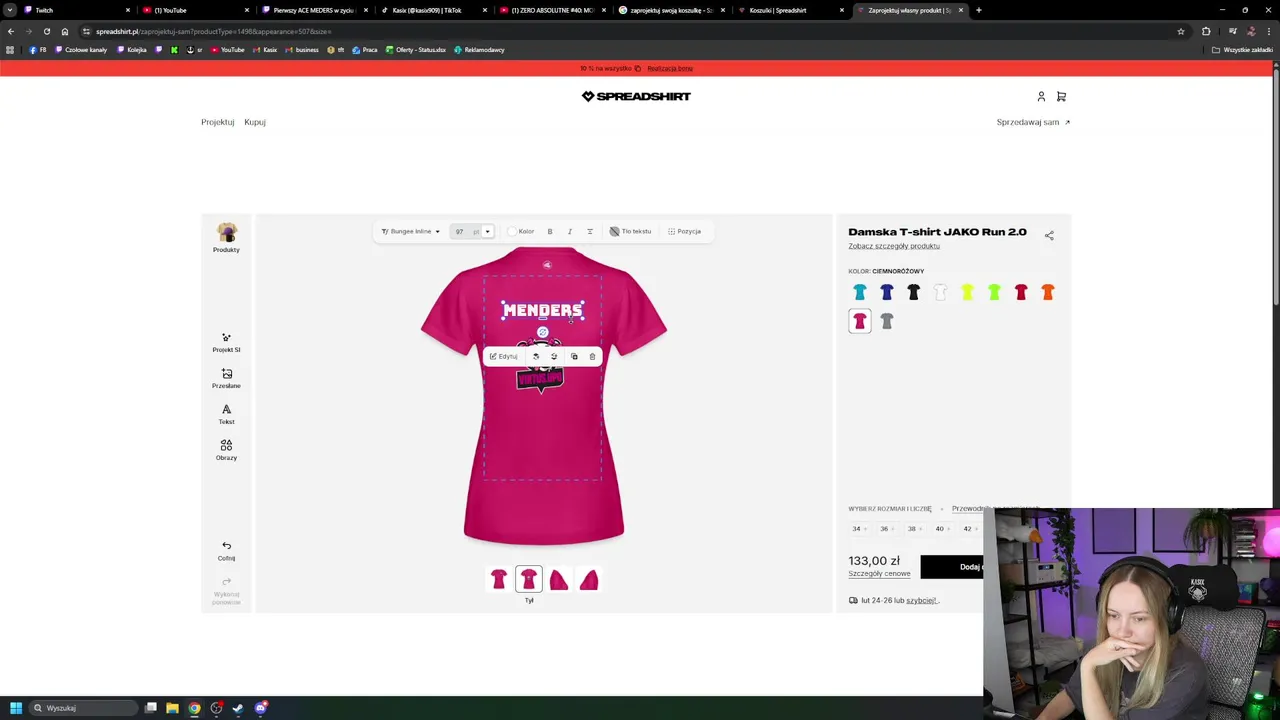Image resolution: width=1280 pixels, height=720 pixels.
Task: Click Realizacja bonu in promo banner
Action: (670, 68)
